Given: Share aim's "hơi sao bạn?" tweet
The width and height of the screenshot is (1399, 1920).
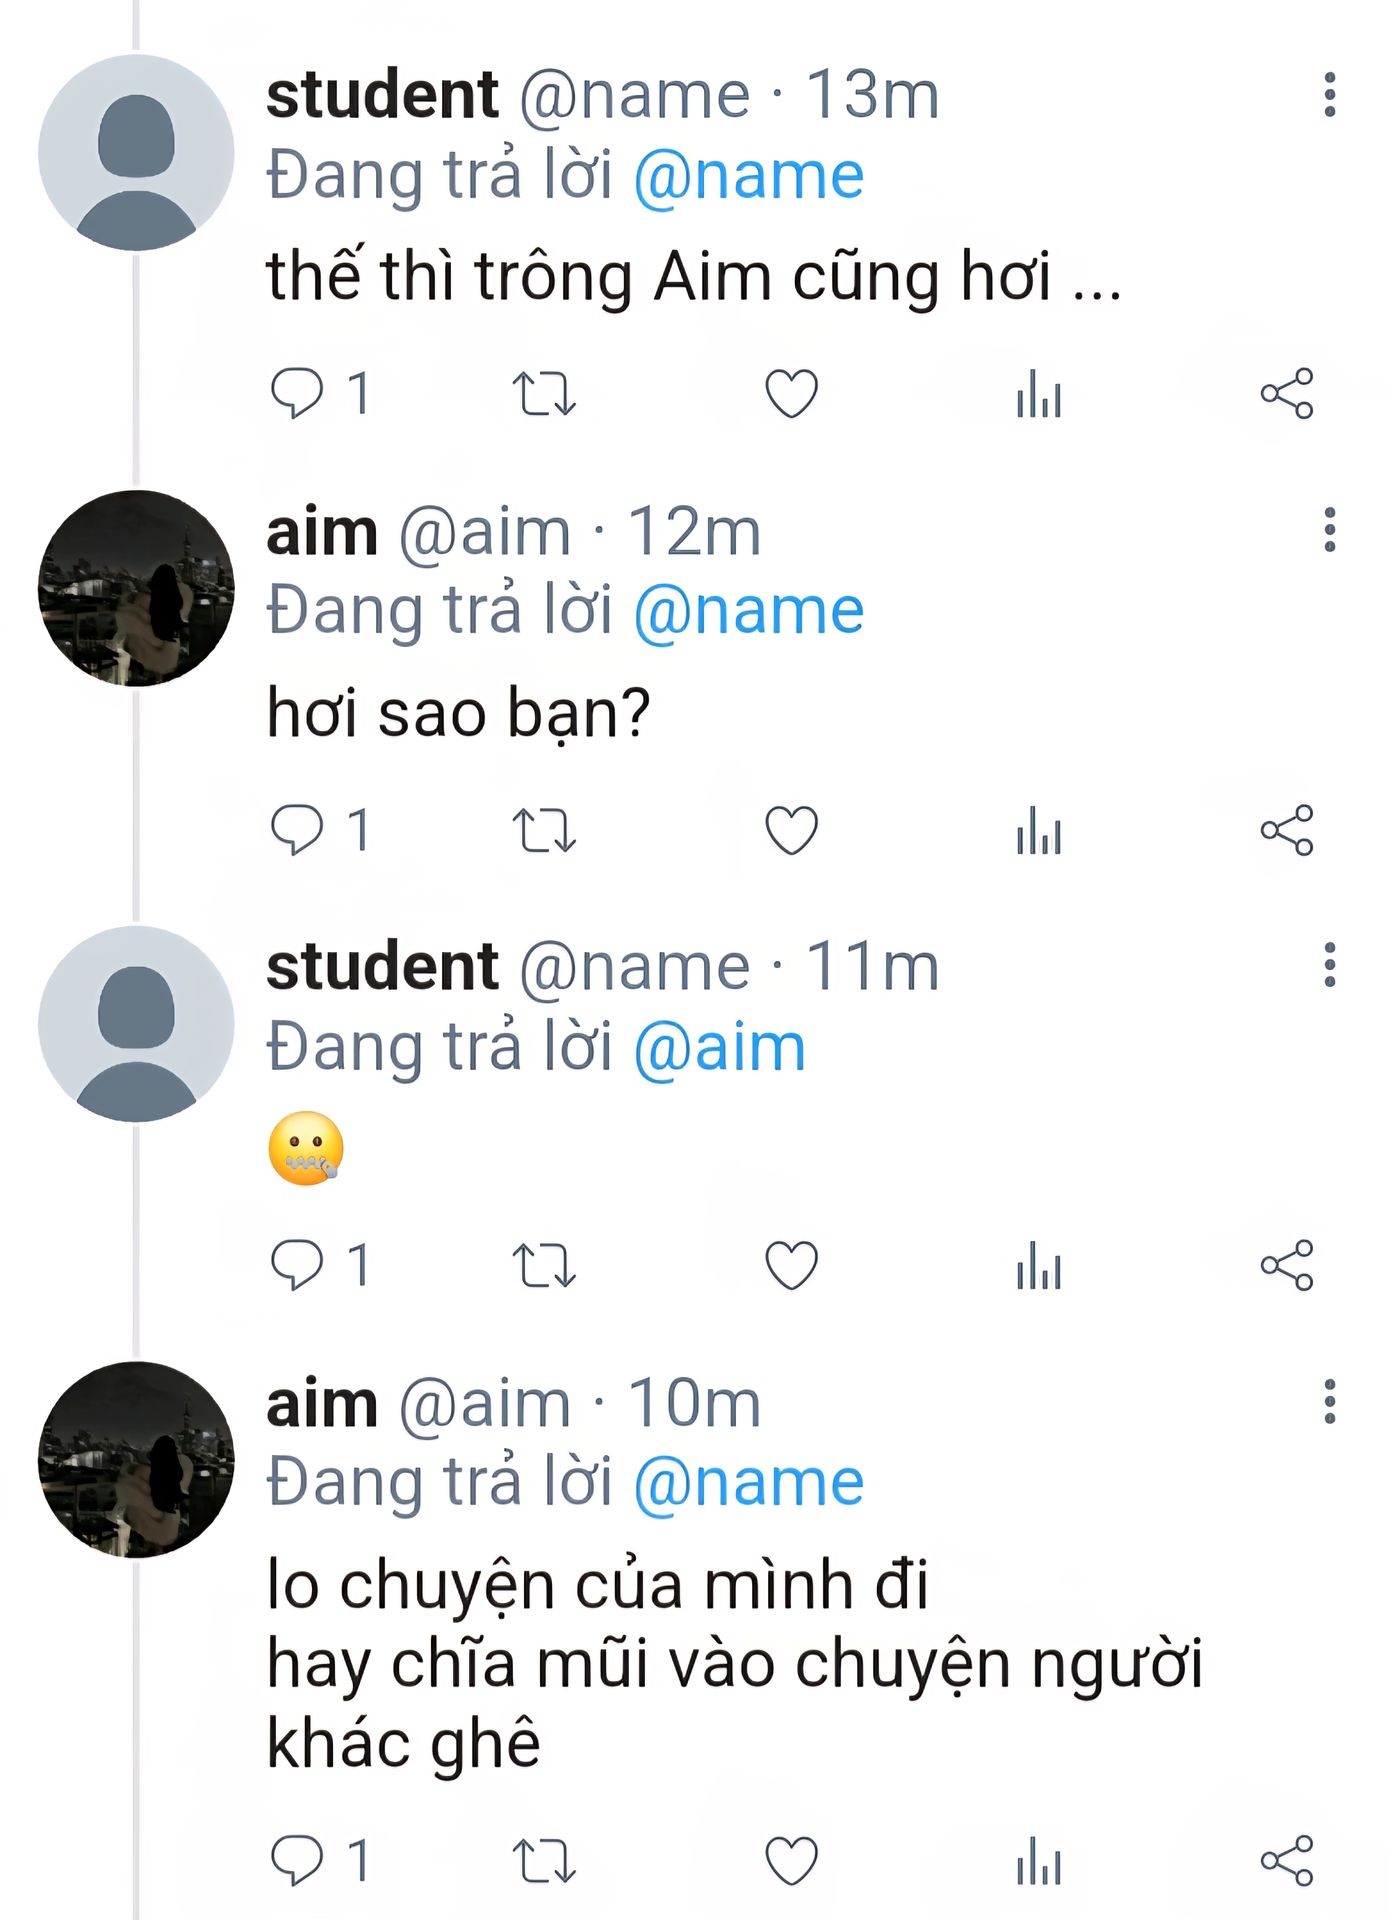Looking at the screenshot, I should coord(1287,830).
